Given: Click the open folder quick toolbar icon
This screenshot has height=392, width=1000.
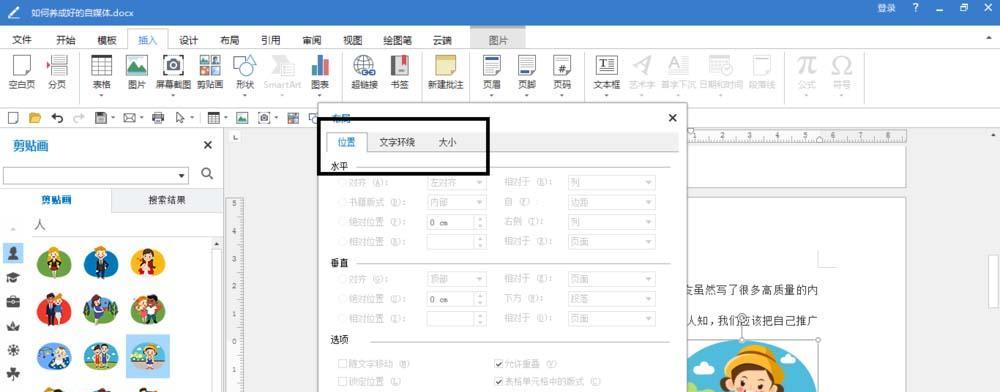Looking at the screenshot, I should point(35,117).
